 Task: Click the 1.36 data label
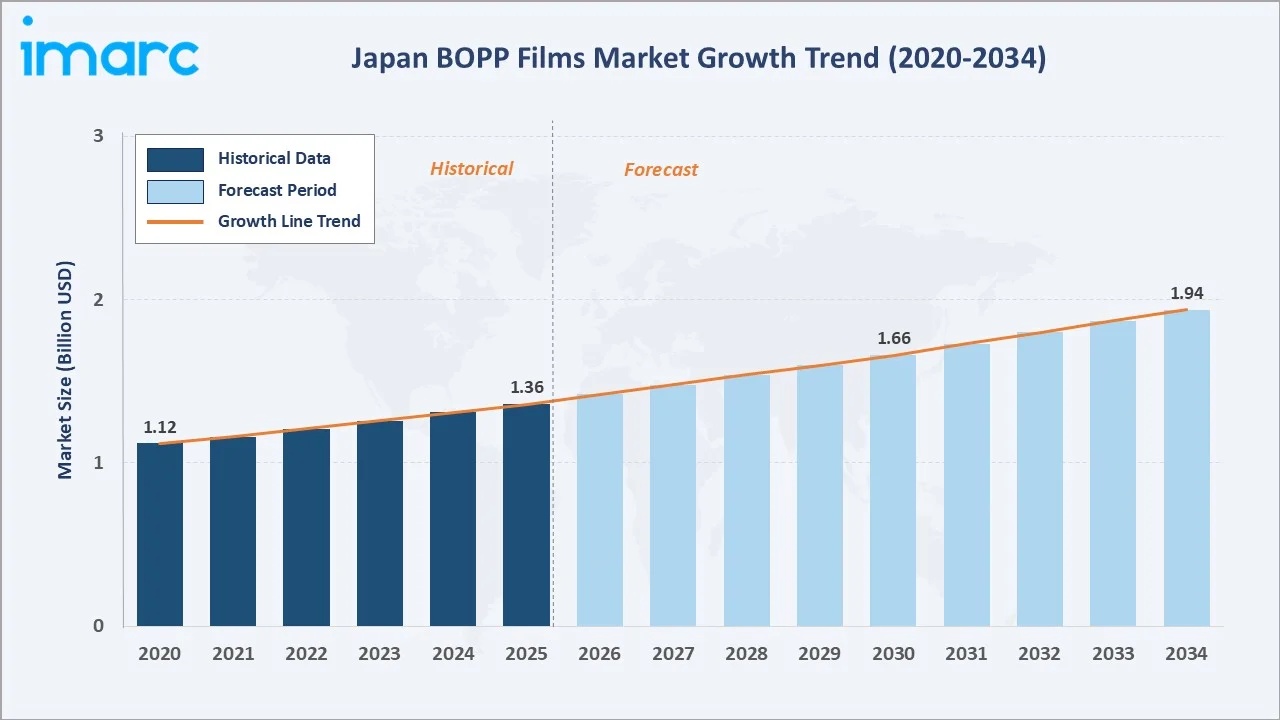click(x=527, y=388)
